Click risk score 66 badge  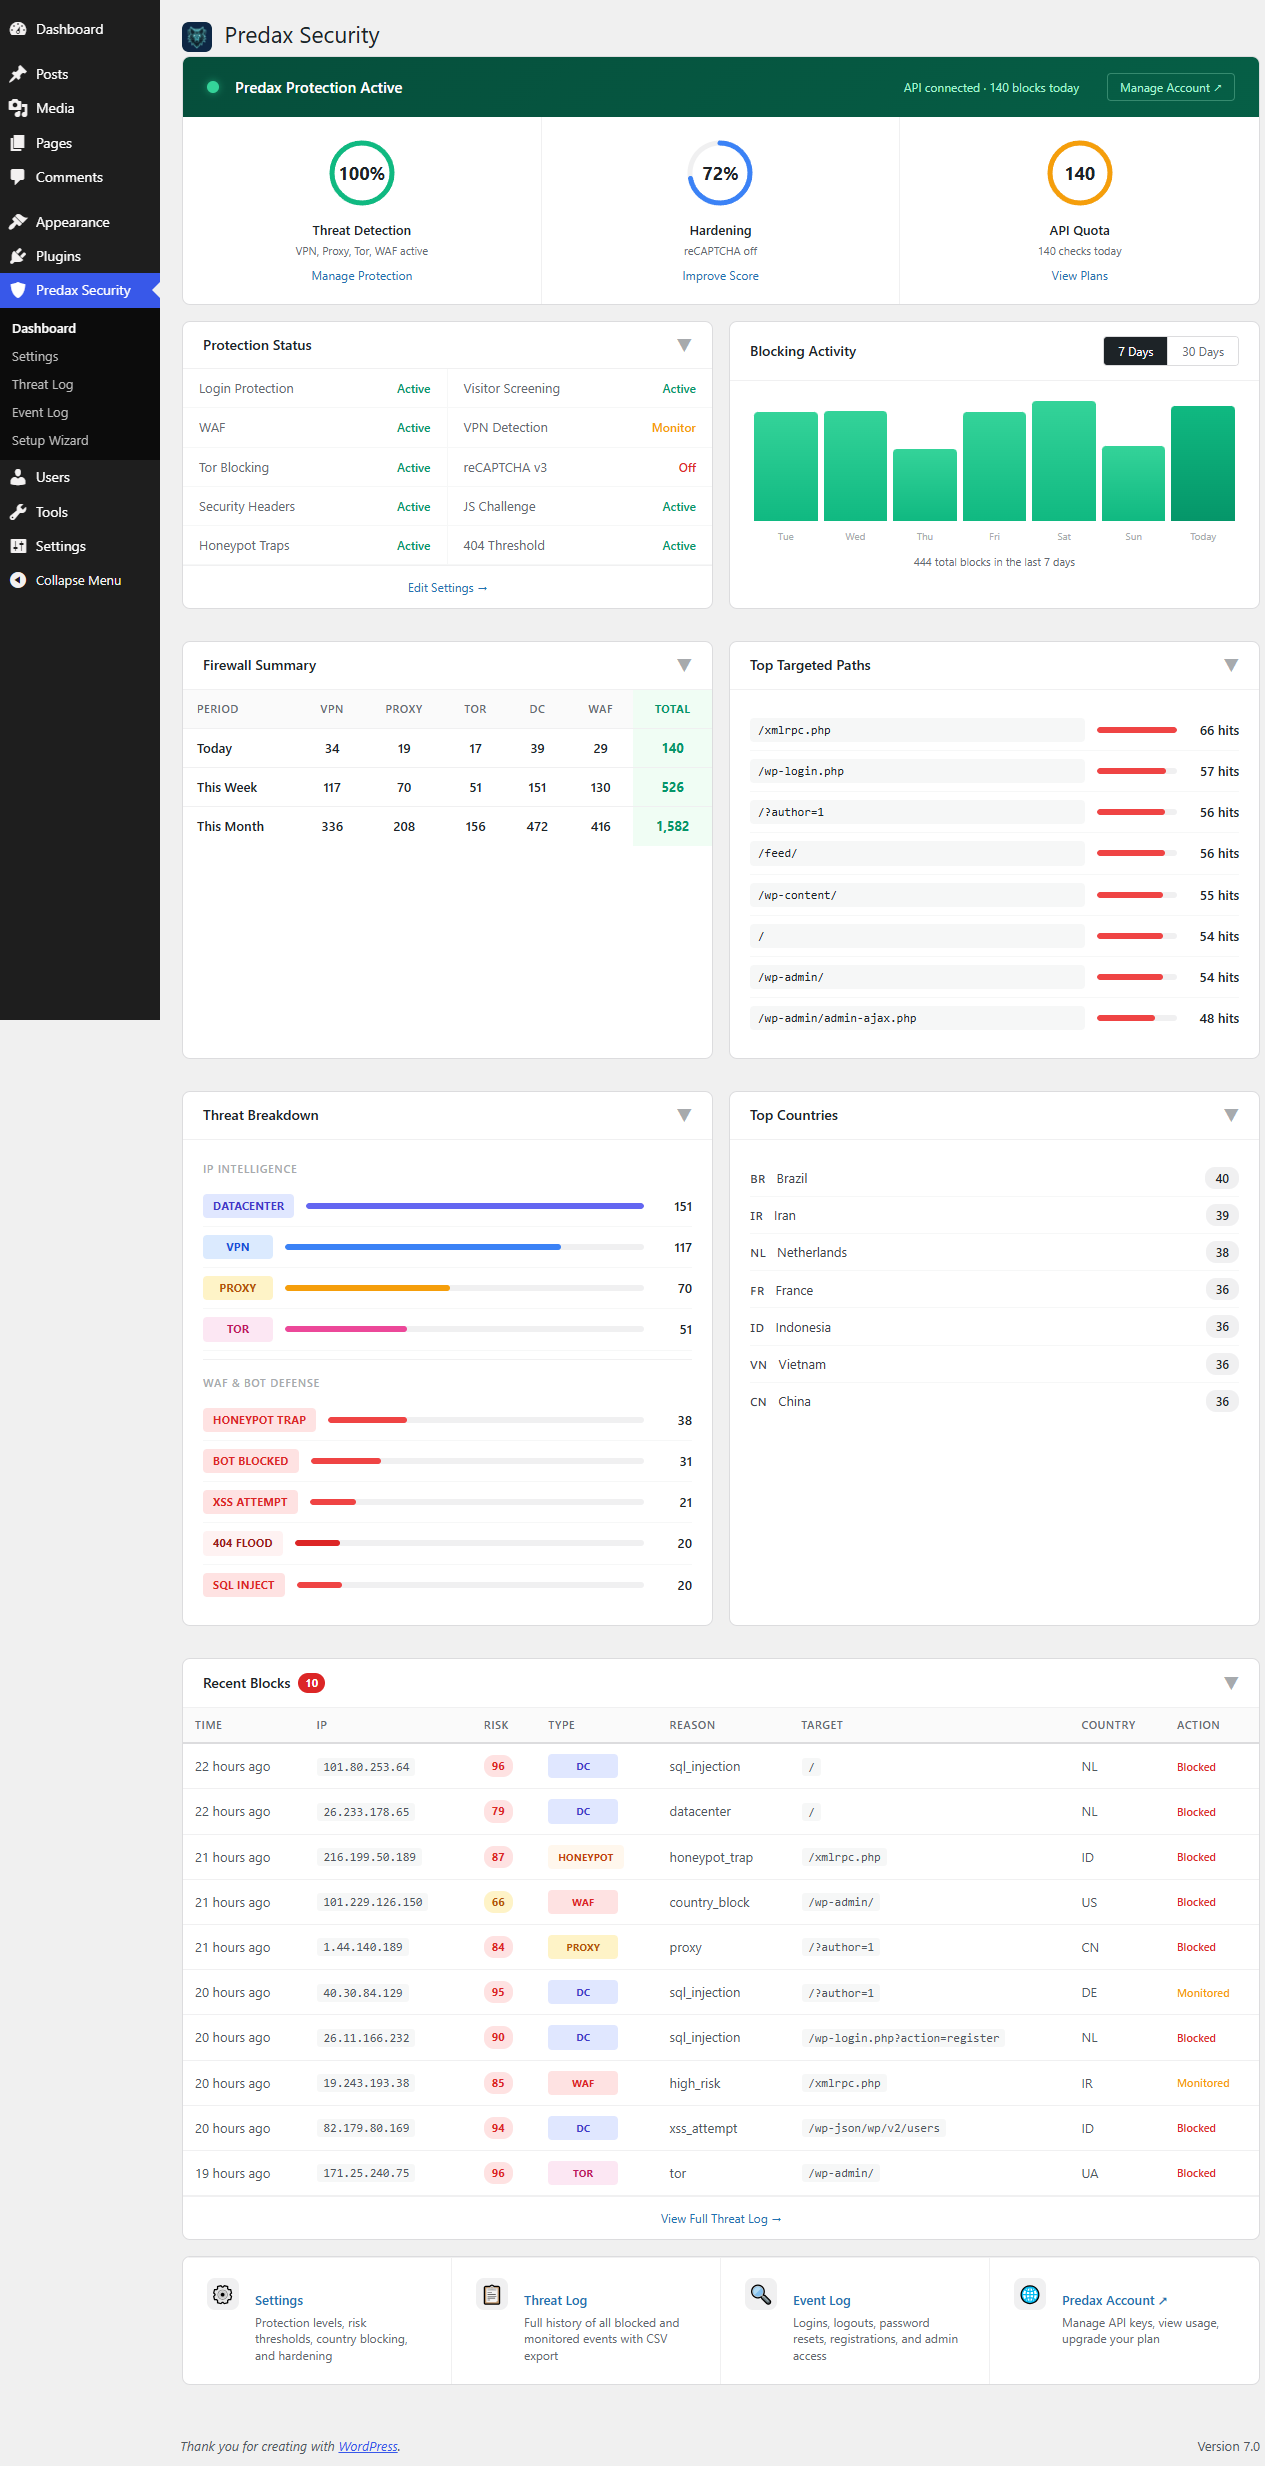point(498,1902)
